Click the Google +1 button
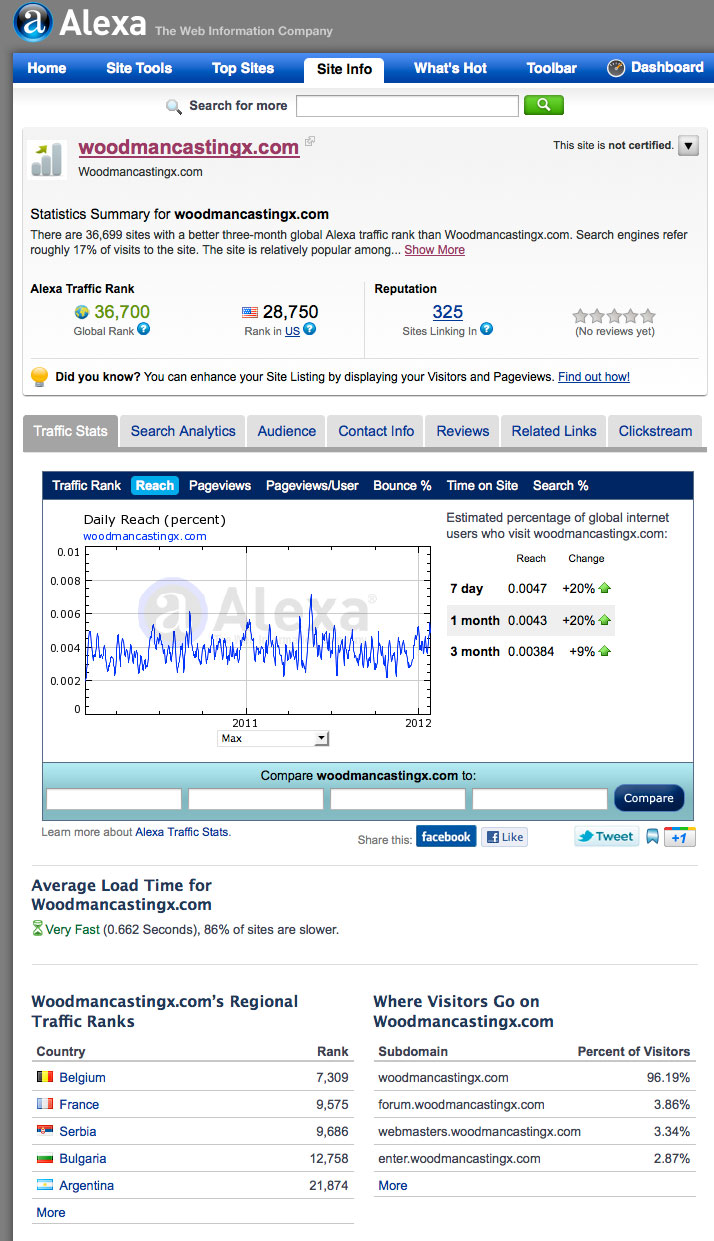The image size is (714, 1241). (680, 837)
